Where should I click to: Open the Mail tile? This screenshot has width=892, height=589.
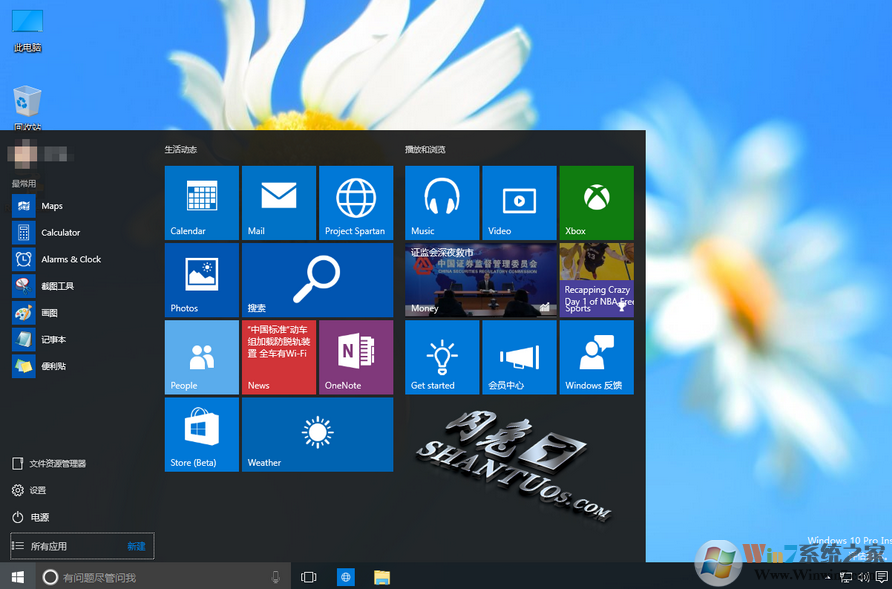(279, 203)
